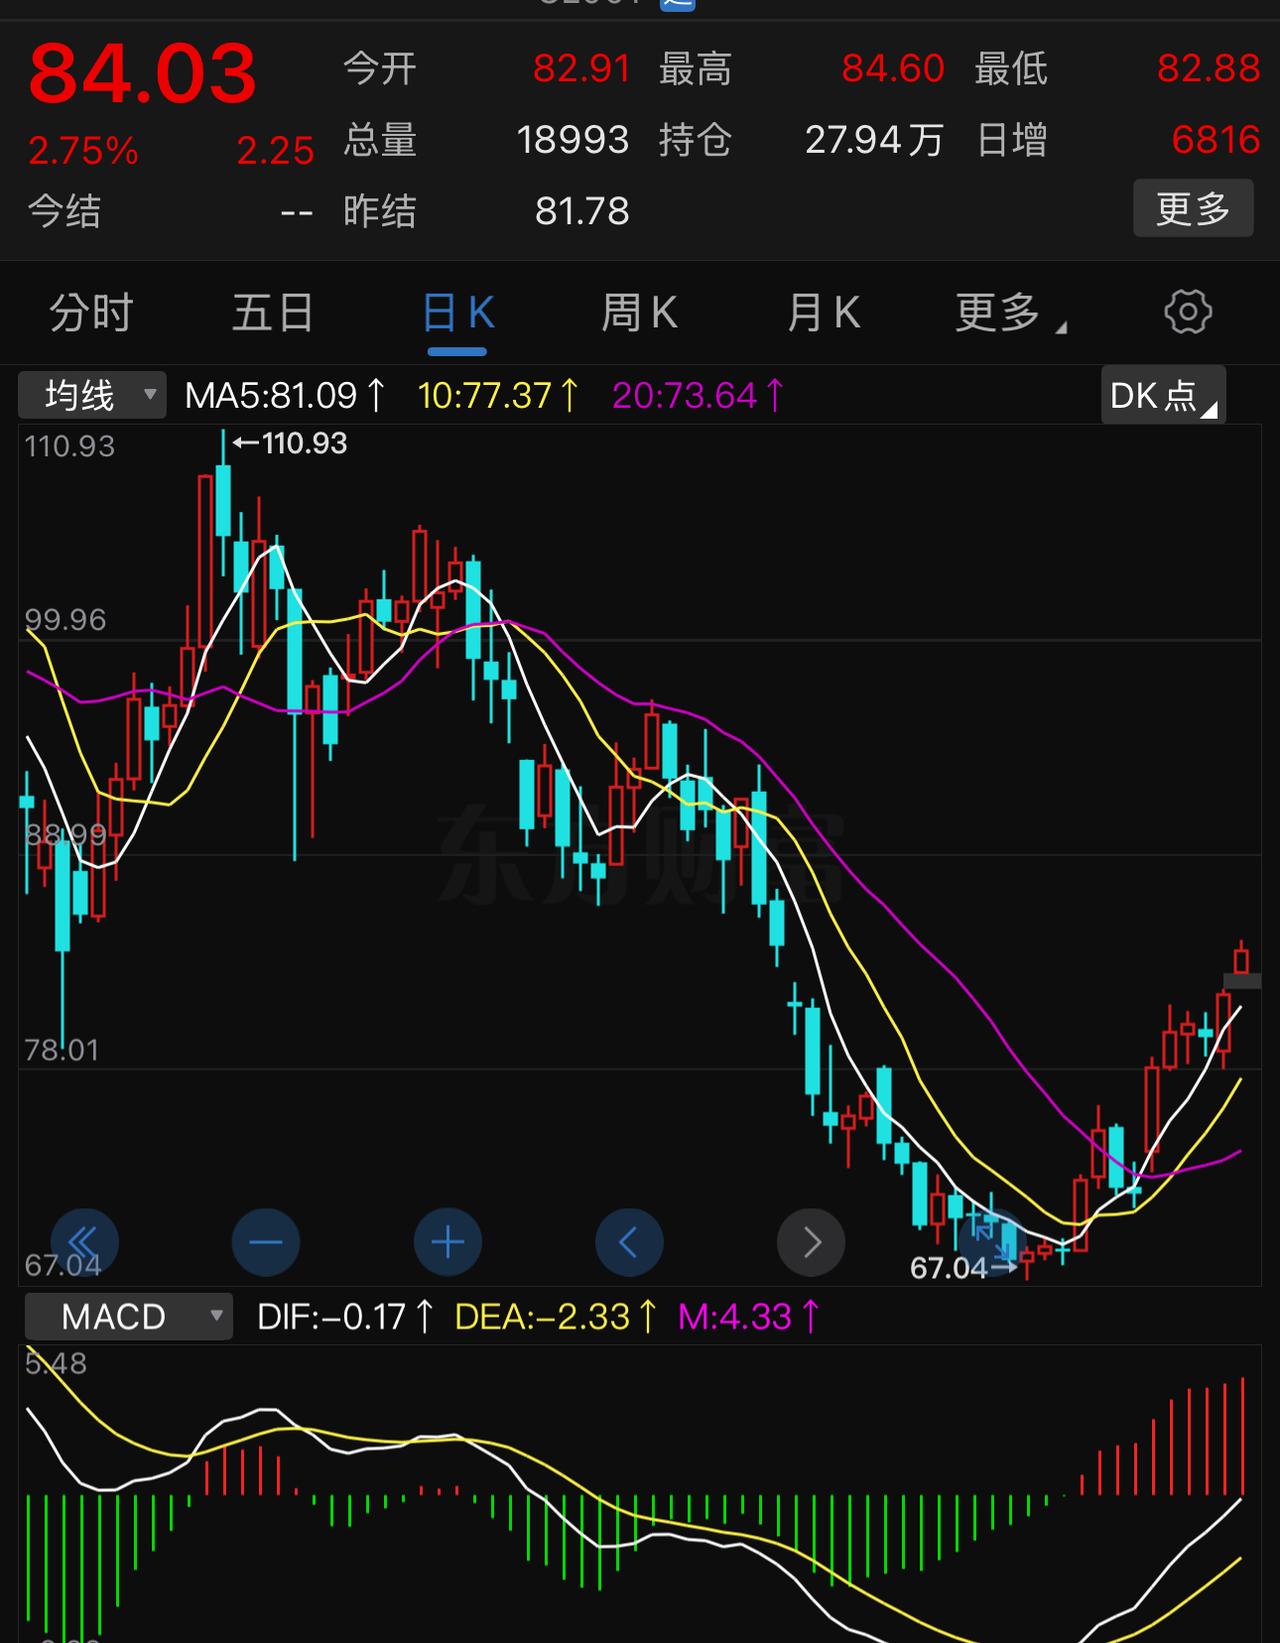Tap the 持仓 value 27.94万
This screenshot has width=1280, height=1643.
874,140
